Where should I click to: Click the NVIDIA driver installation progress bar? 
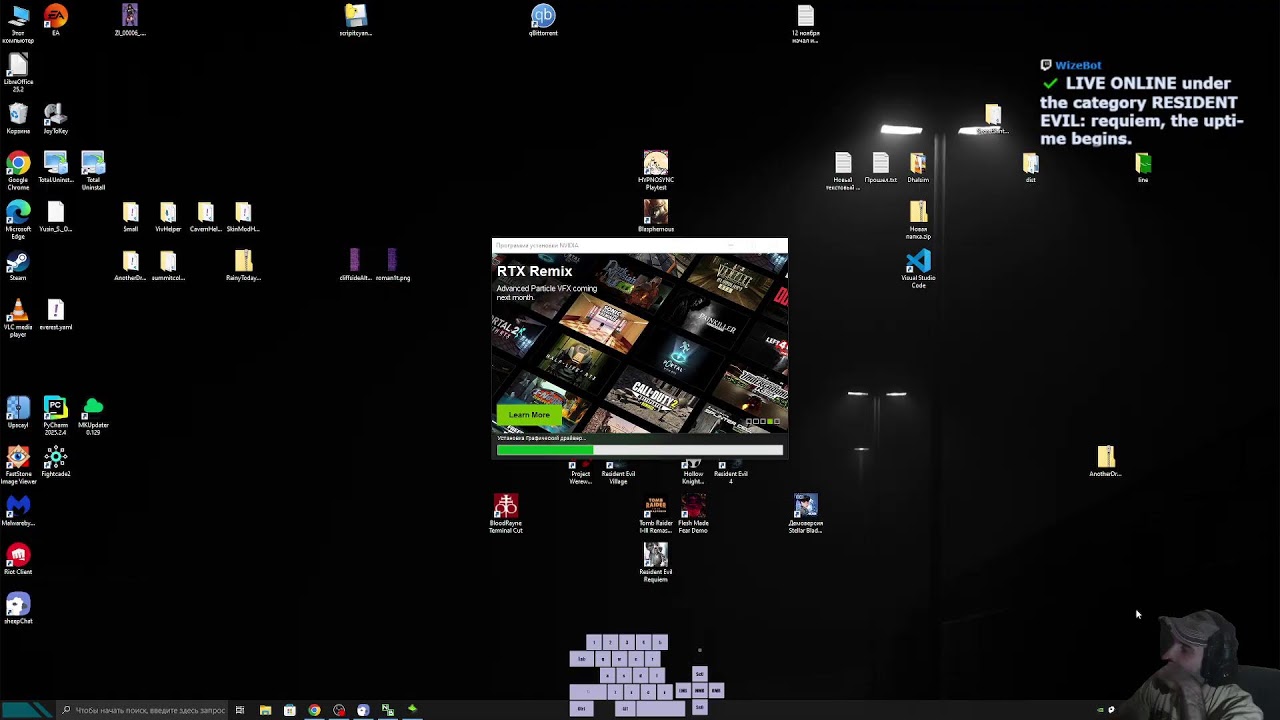point(640,450)
